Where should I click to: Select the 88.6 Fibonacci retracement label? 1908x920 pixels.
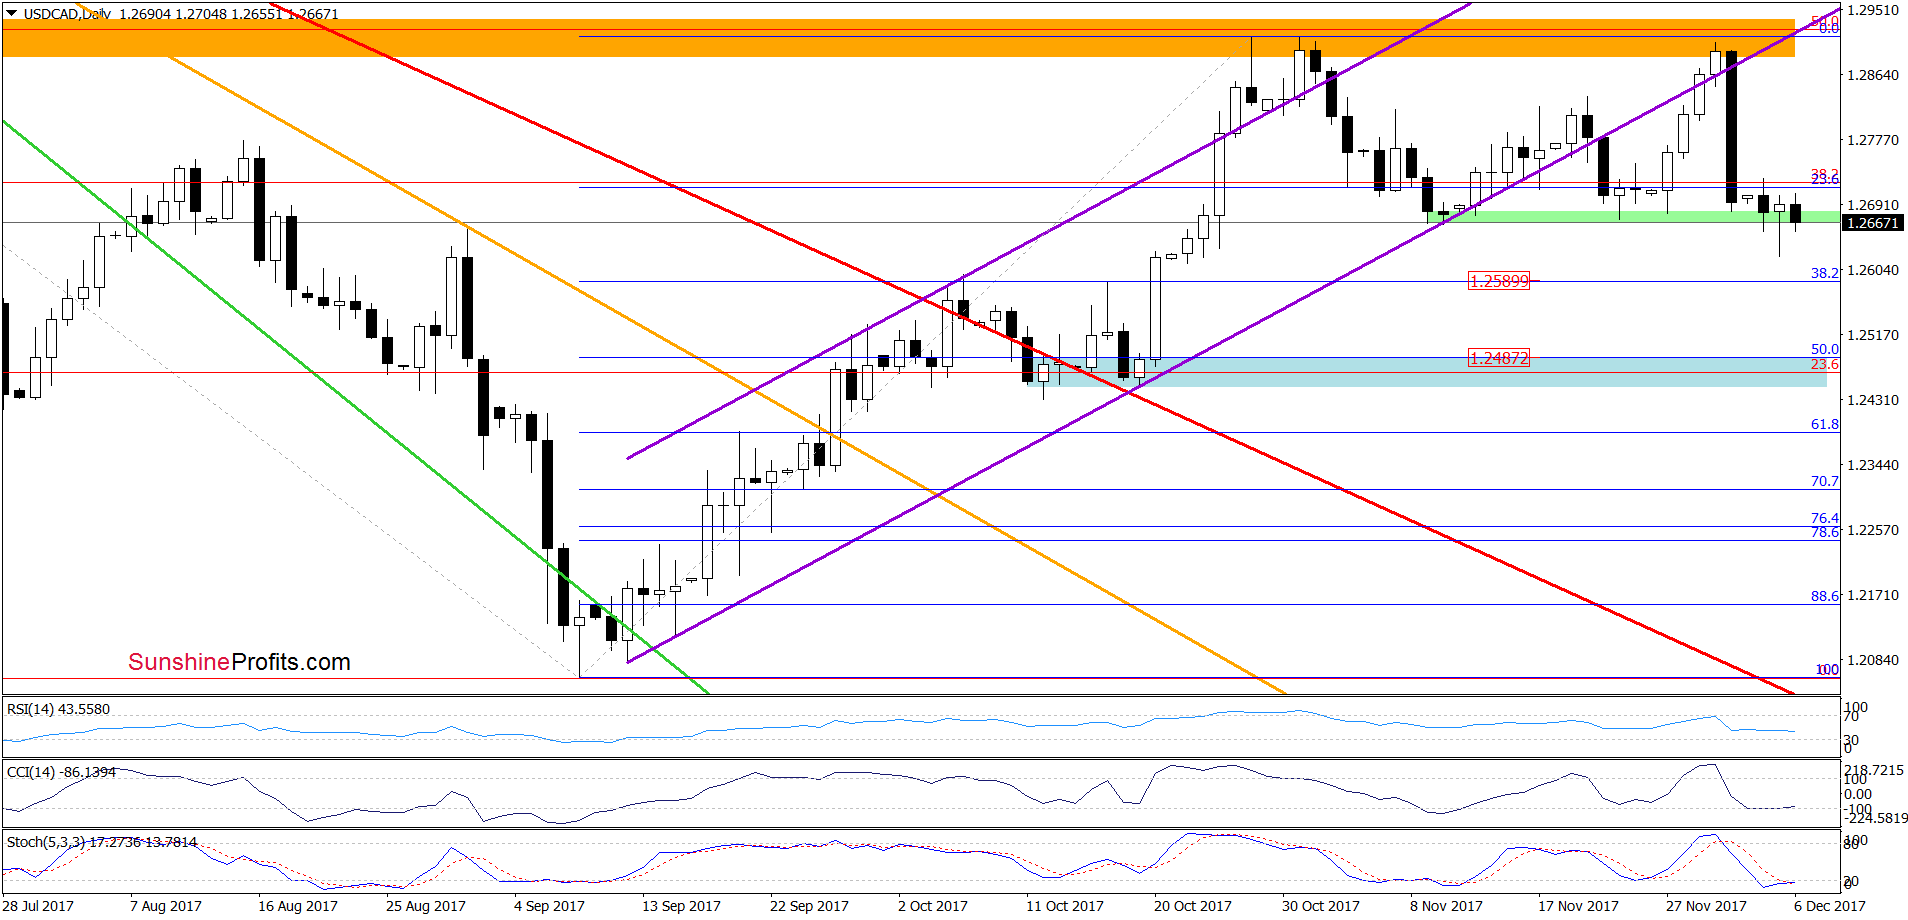1825,596
